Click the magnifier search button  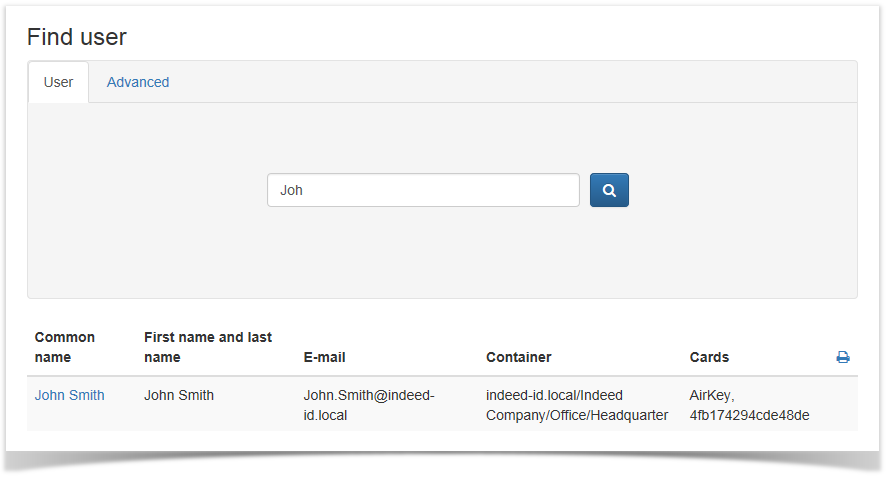pyautogui.click(x=609, y=190)
